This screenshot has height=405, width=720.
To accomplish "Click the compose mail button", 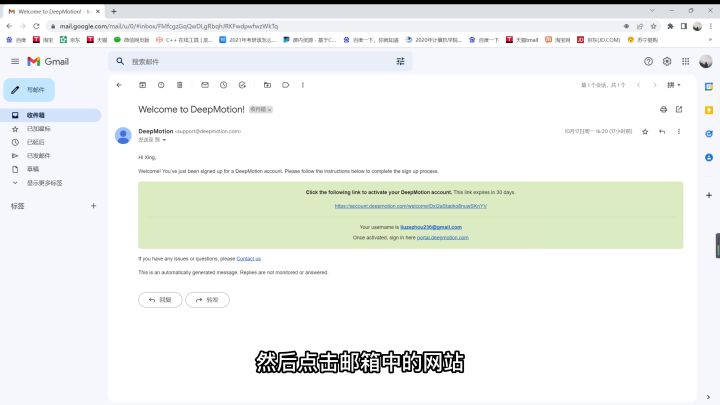I will 29,90.
